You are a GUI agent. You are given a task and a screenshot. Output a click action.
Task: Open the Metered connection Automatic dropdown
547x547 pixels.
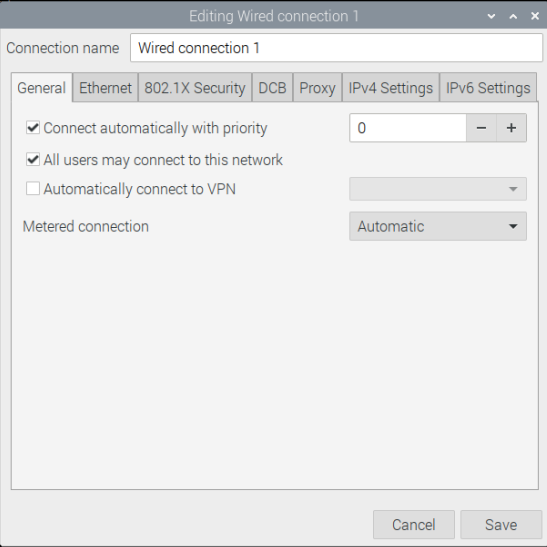pos(438,226)
